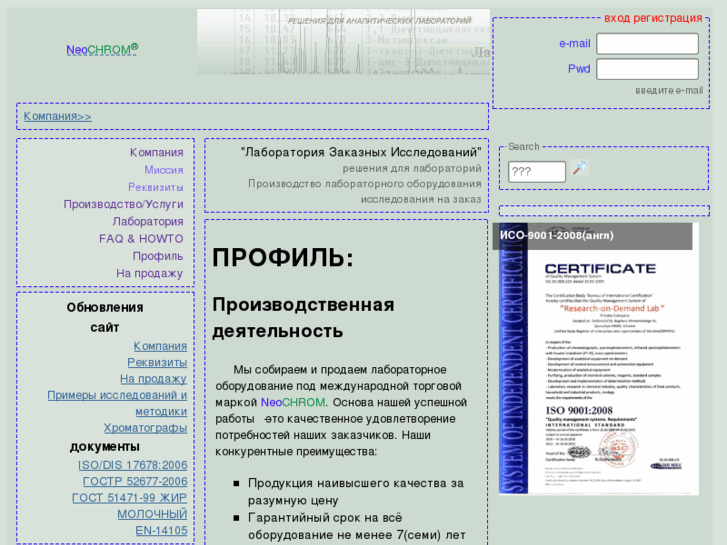
Task: Open Профиль menu item
Action: click(x=158, y=256)
